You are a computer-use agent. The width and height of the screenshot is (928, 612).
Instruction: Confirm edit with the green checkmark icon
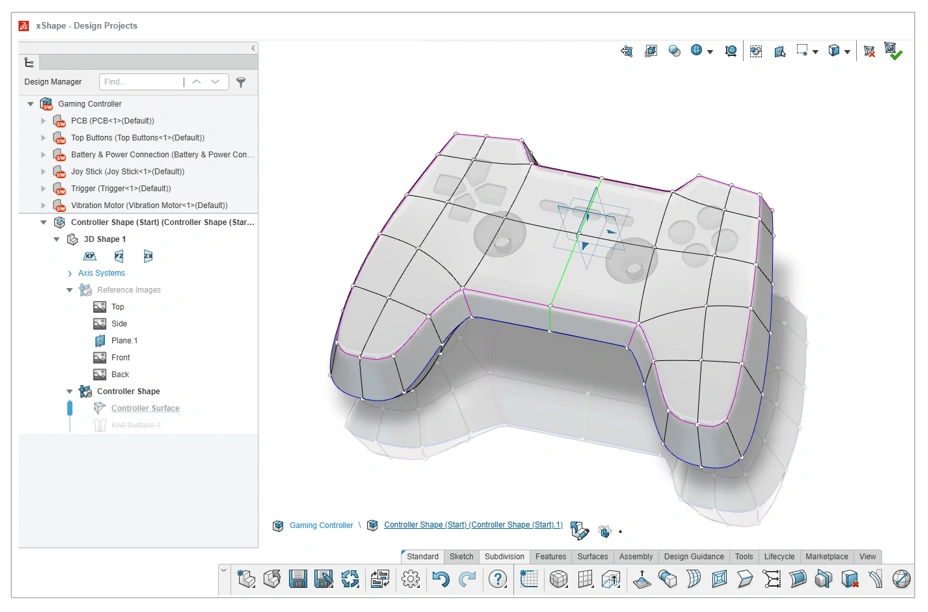point(893,51)
